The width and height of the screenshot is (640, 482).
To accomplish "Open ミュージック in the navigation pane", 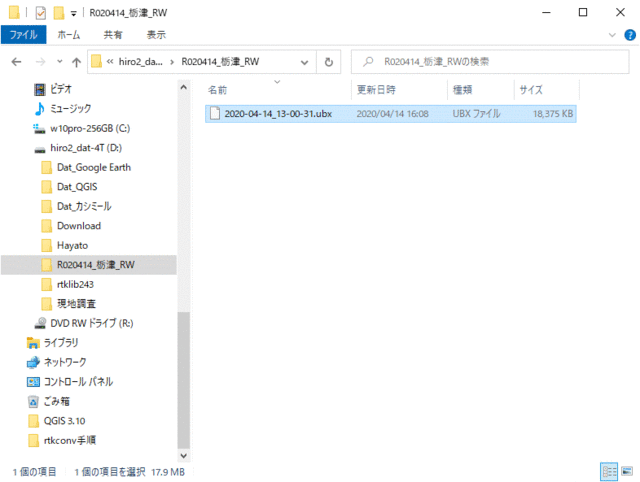I will click(x=70, y=109).
